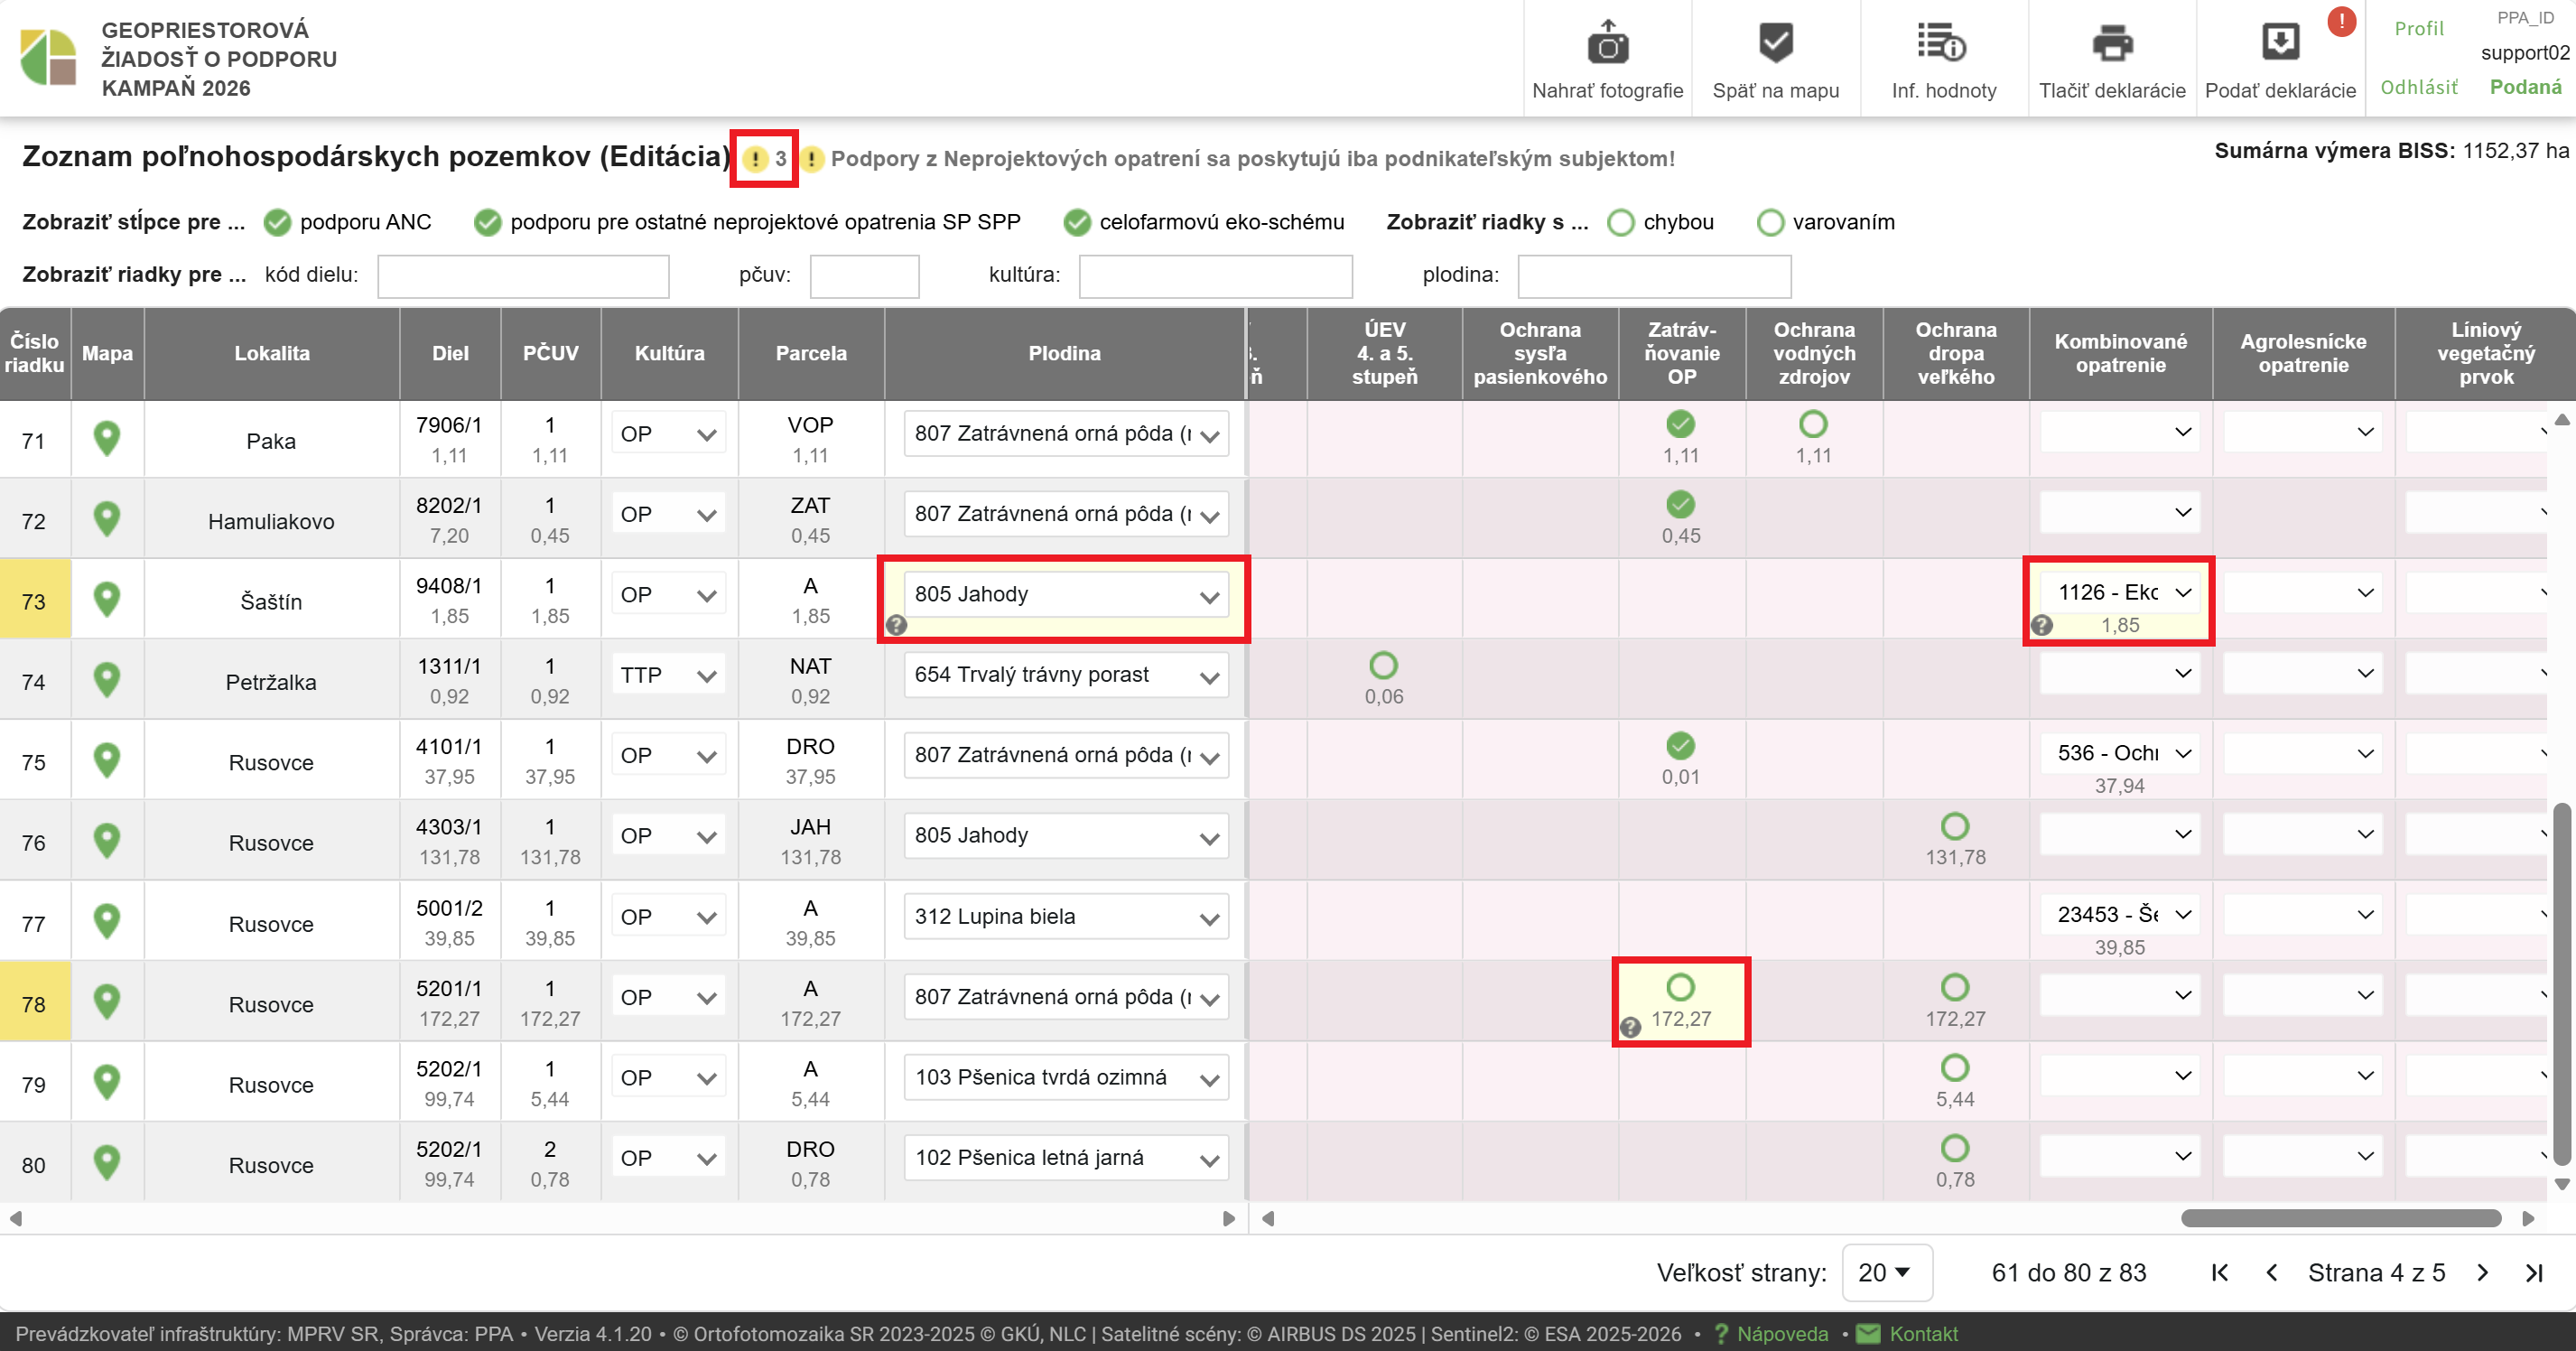The image size is (2576, 1351).
Task: Toggle the podporu ANC column checkbox
Action: point(277,222)
